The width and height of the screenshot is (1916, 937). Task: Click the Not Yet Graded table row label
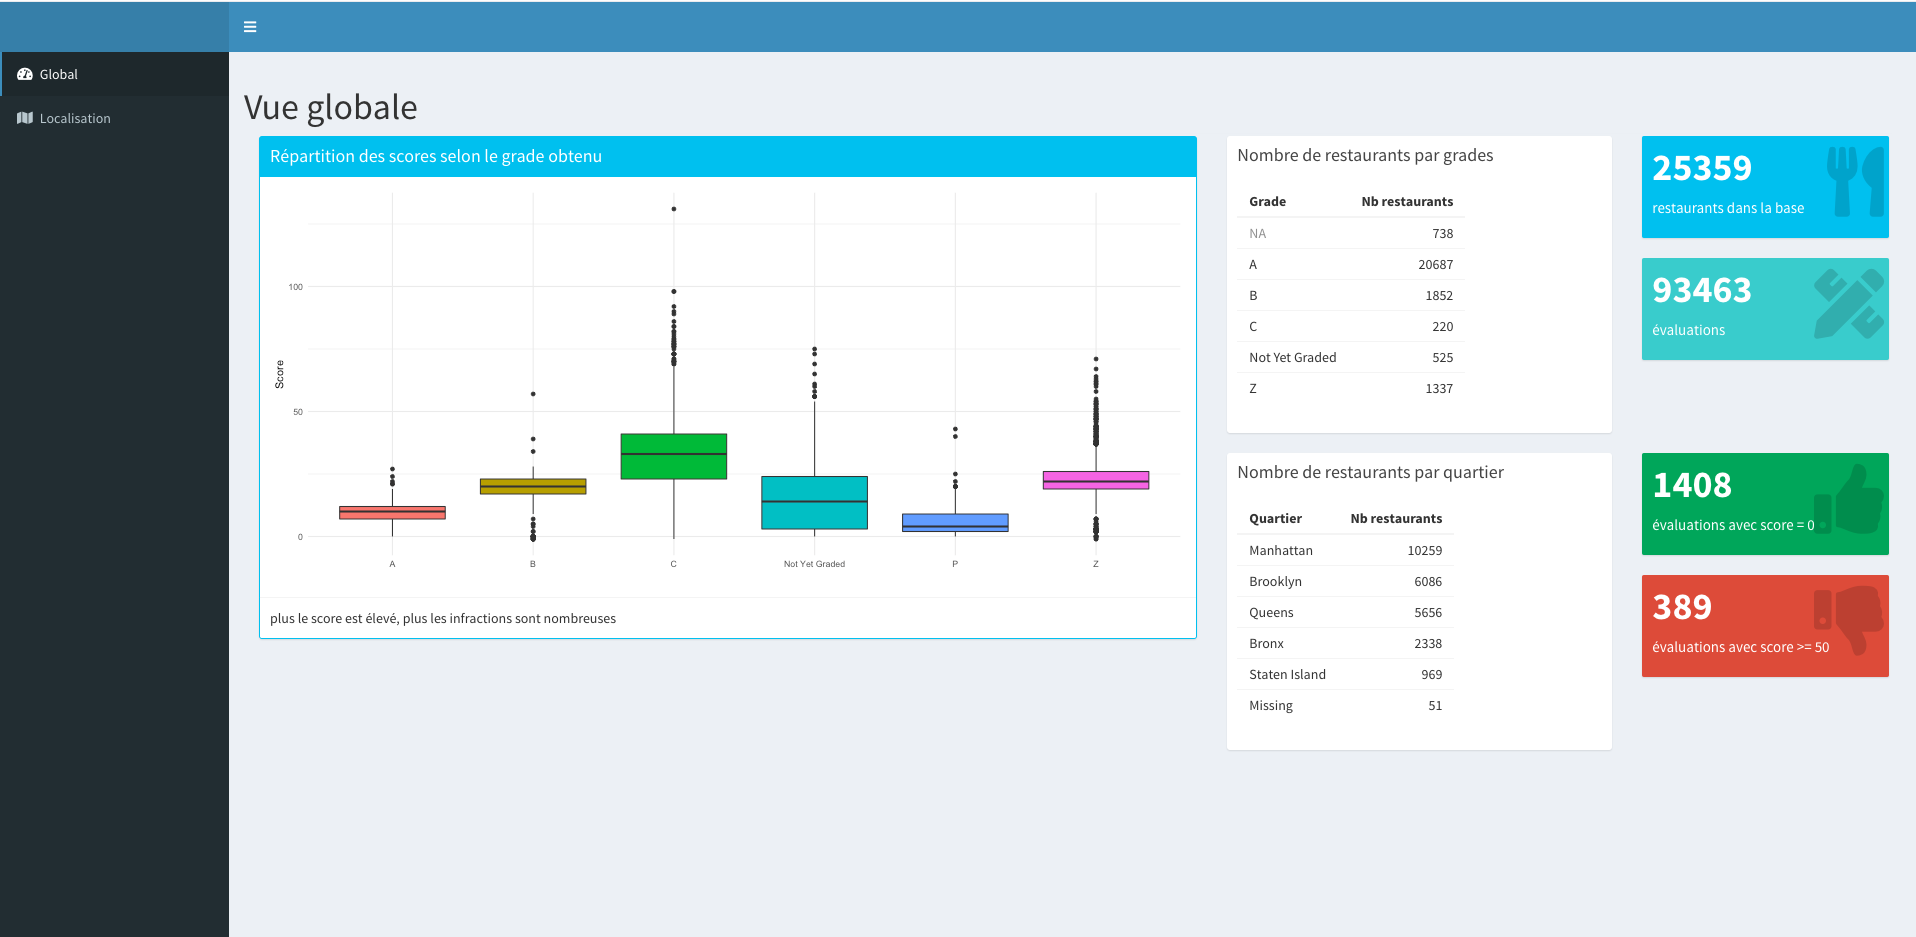pos(1292,357)
